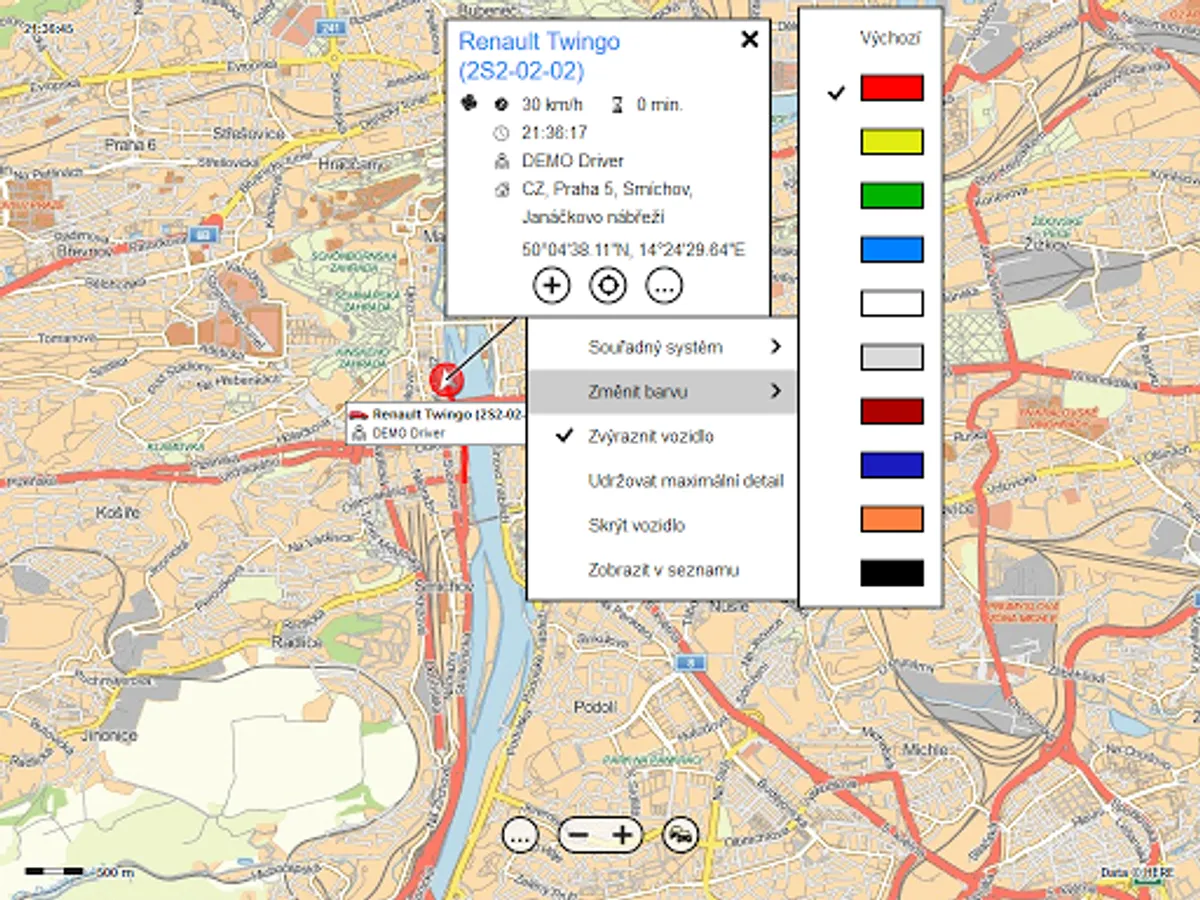Pick the dark red color swatch
Image resolution: width=1200 pixels, height=900 pixels.
892,412
